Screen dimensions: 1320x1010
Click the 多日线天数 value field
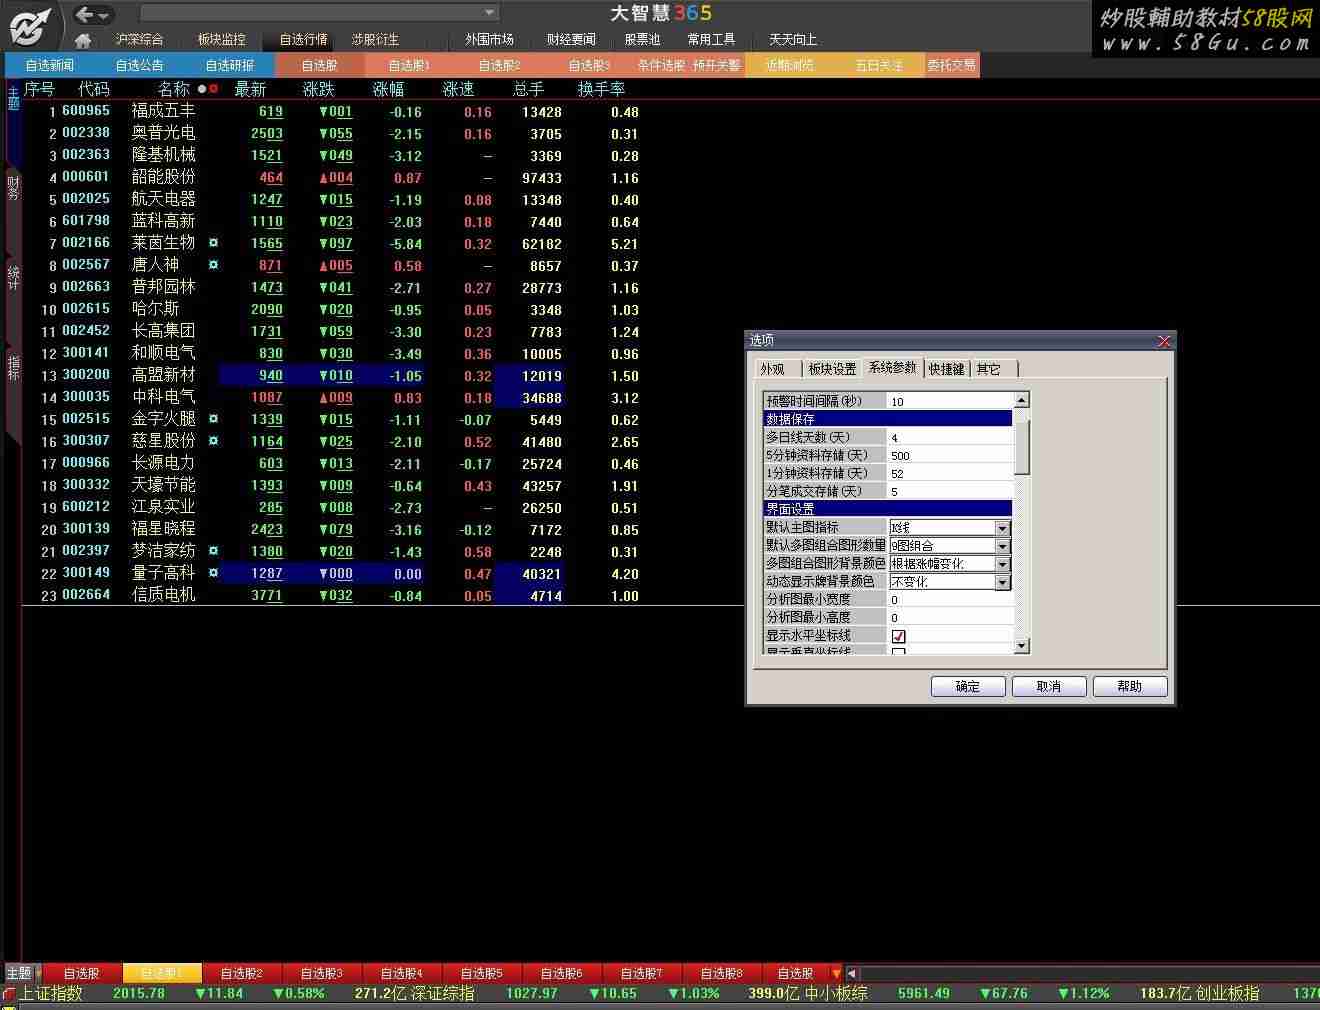[x=950, y=437]
